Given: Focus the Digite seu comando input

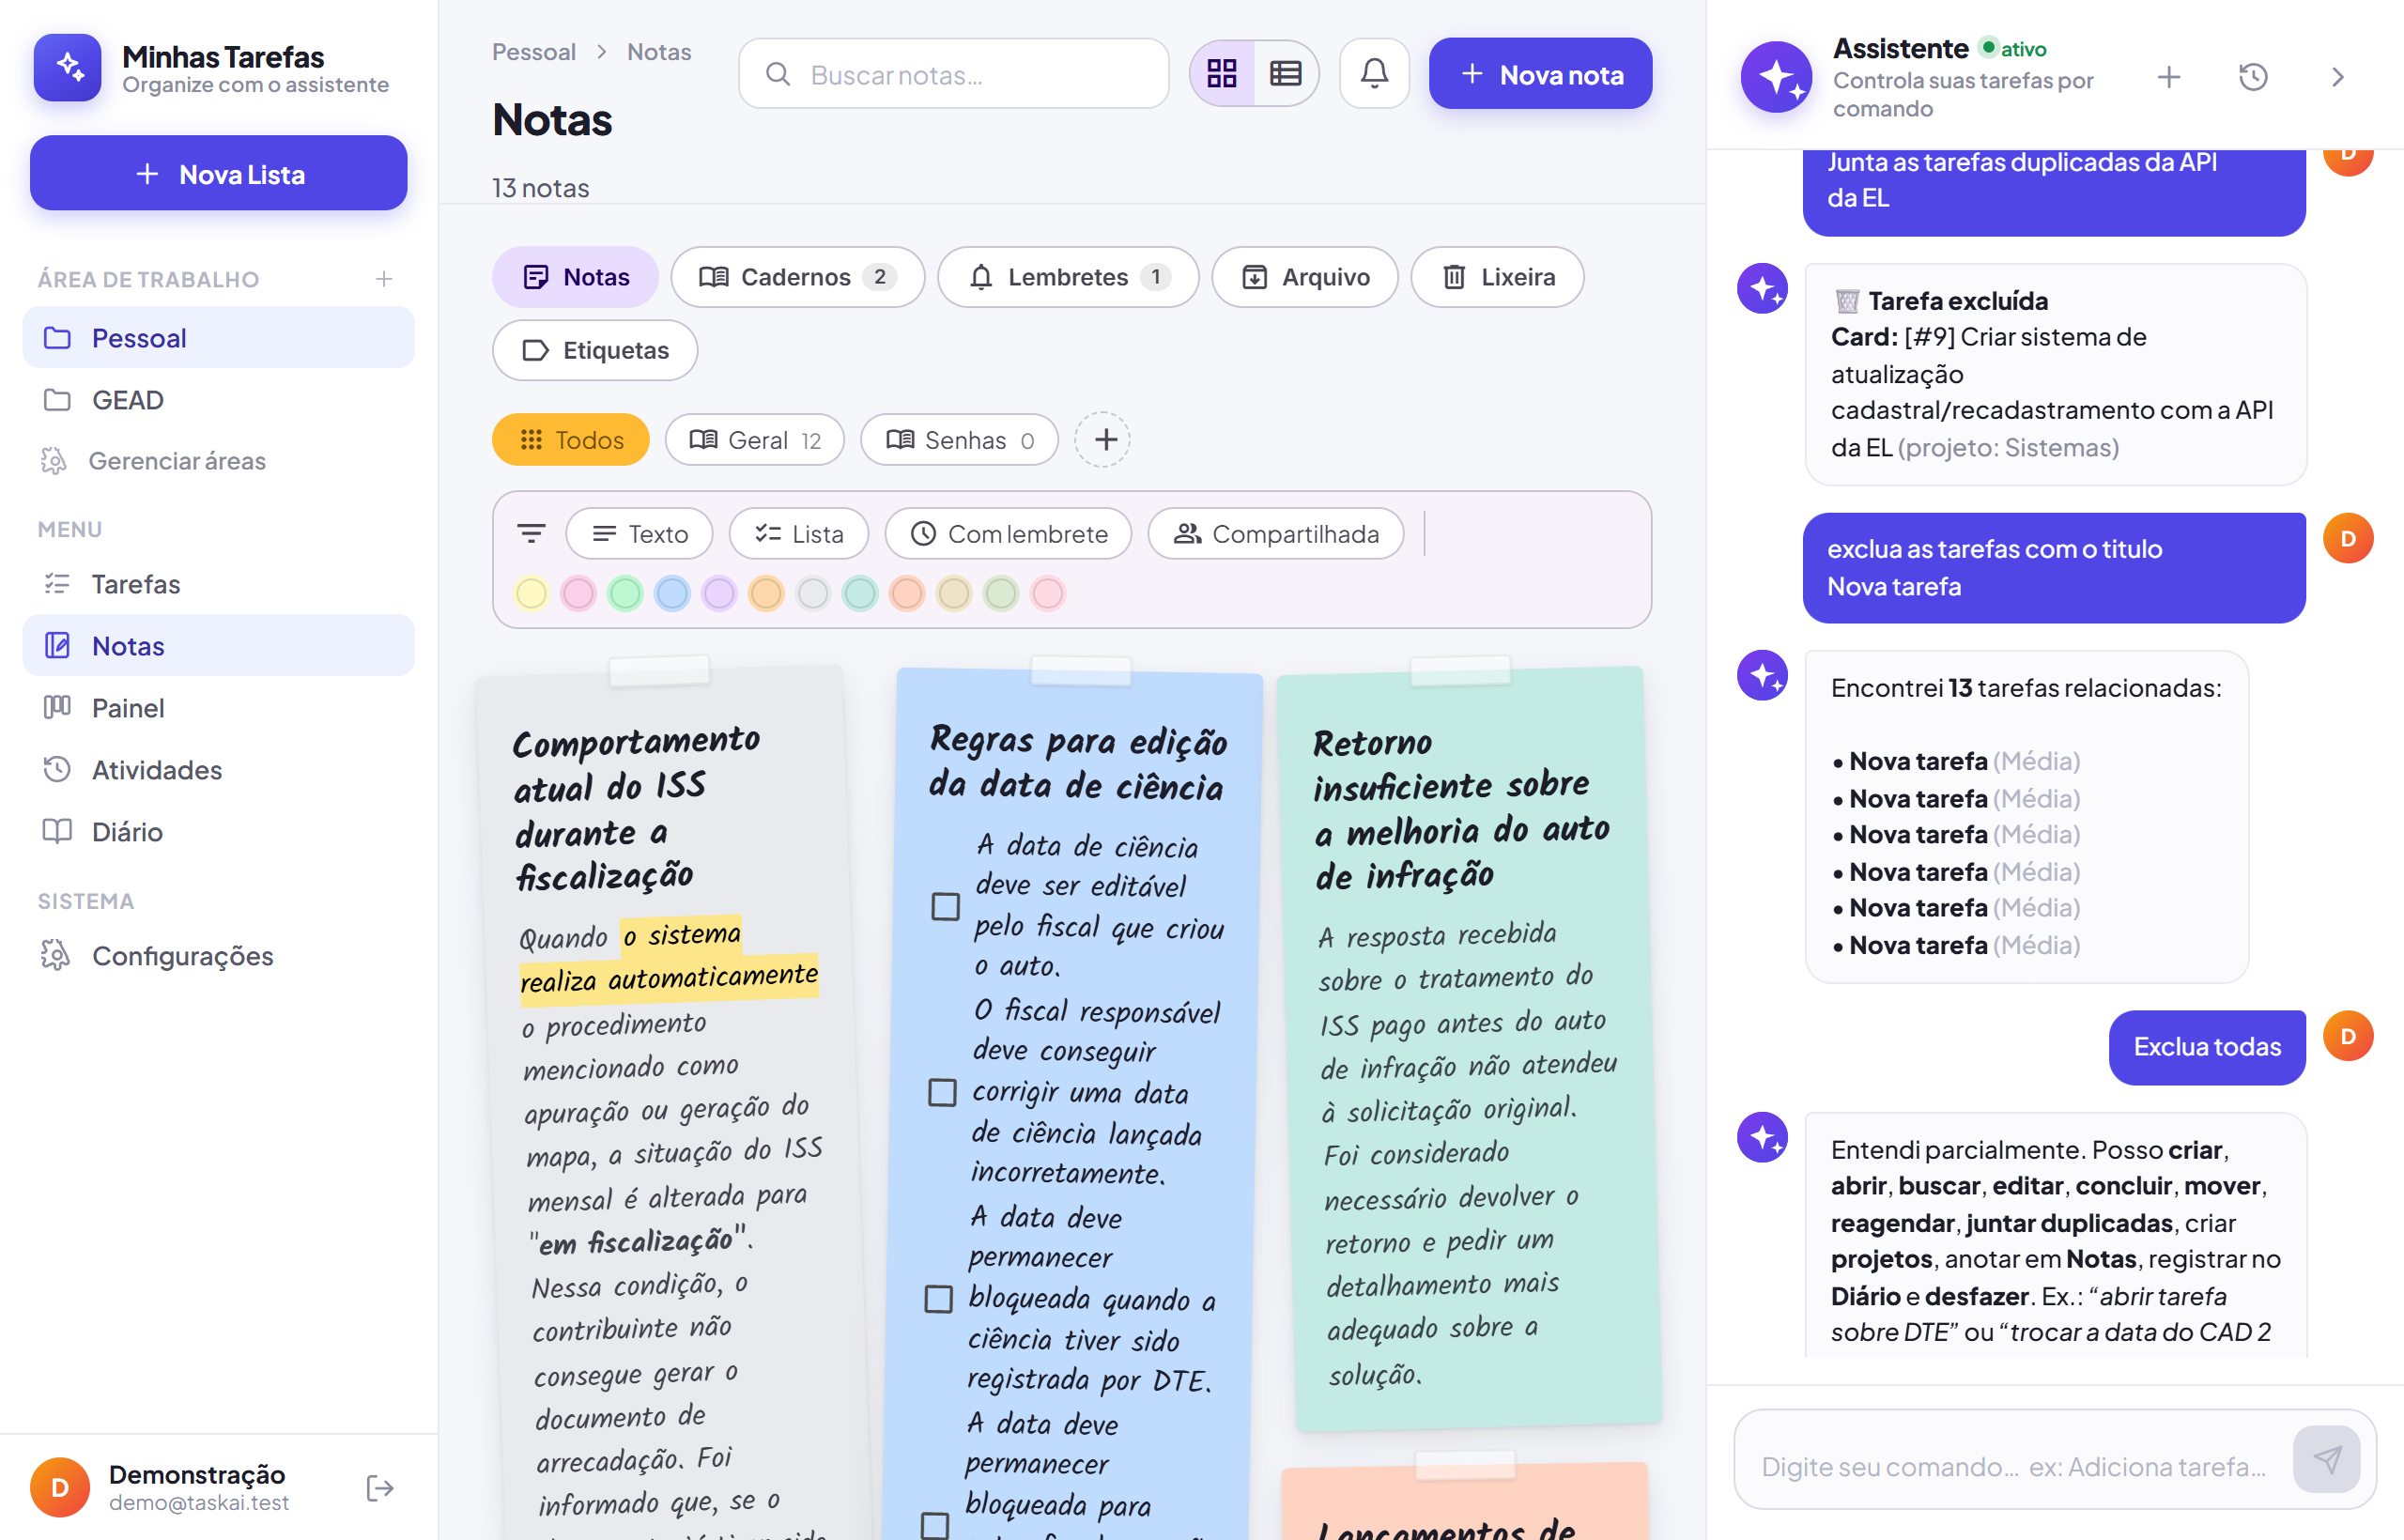Looking at the screenshot, I should 2015,1466.
